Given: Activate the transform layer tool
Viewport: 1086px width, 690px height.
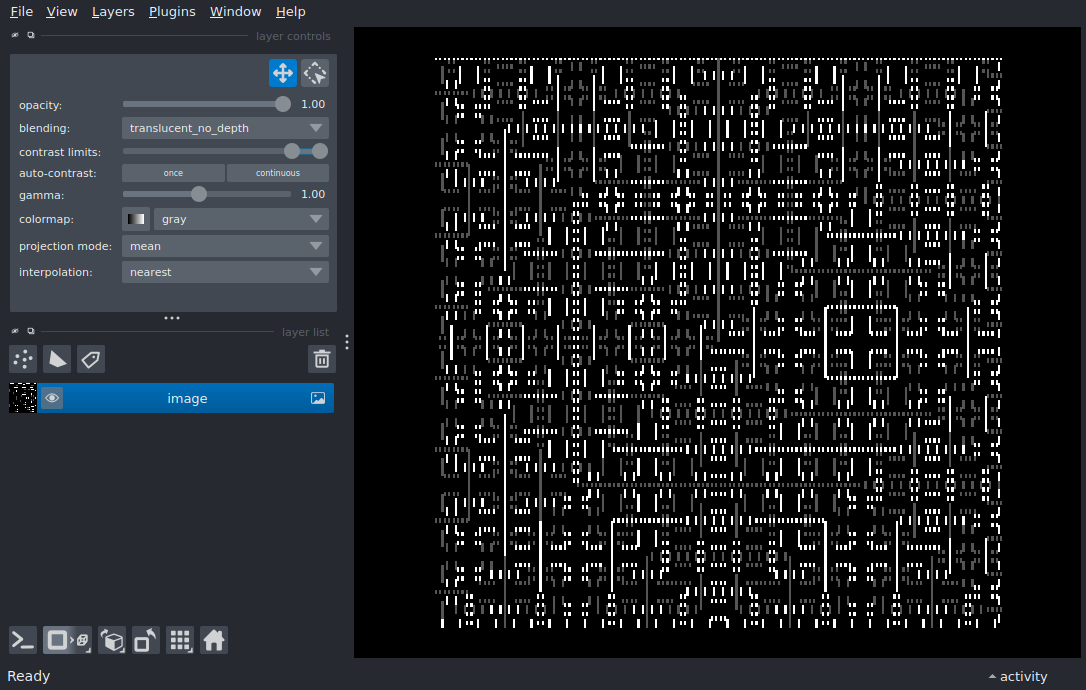Looking at the screenshot, I should (315, 73).
